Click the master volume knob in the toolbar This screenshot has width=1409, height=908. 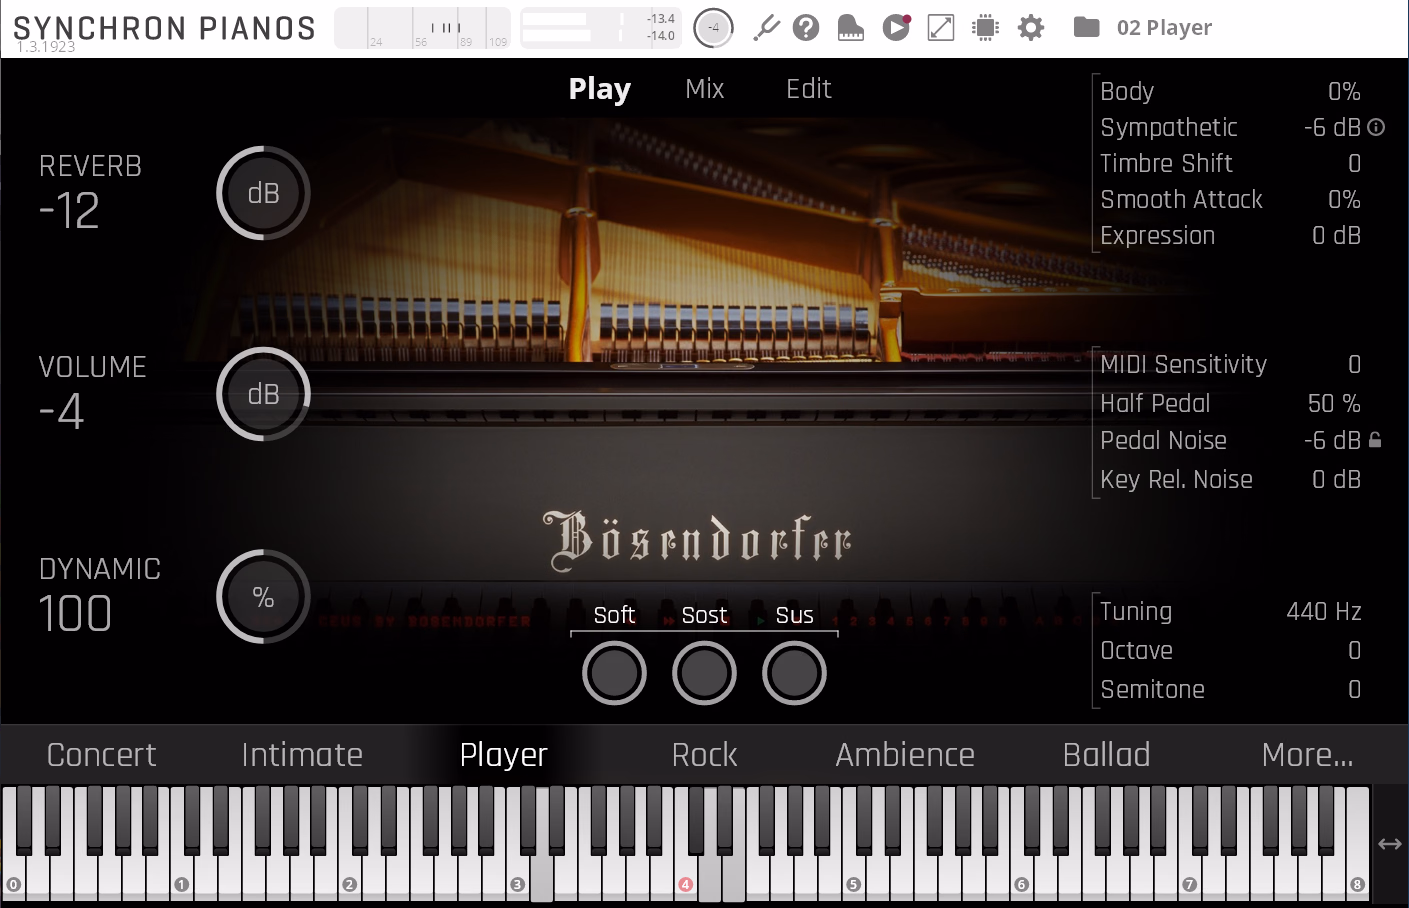tap(713, 27)
